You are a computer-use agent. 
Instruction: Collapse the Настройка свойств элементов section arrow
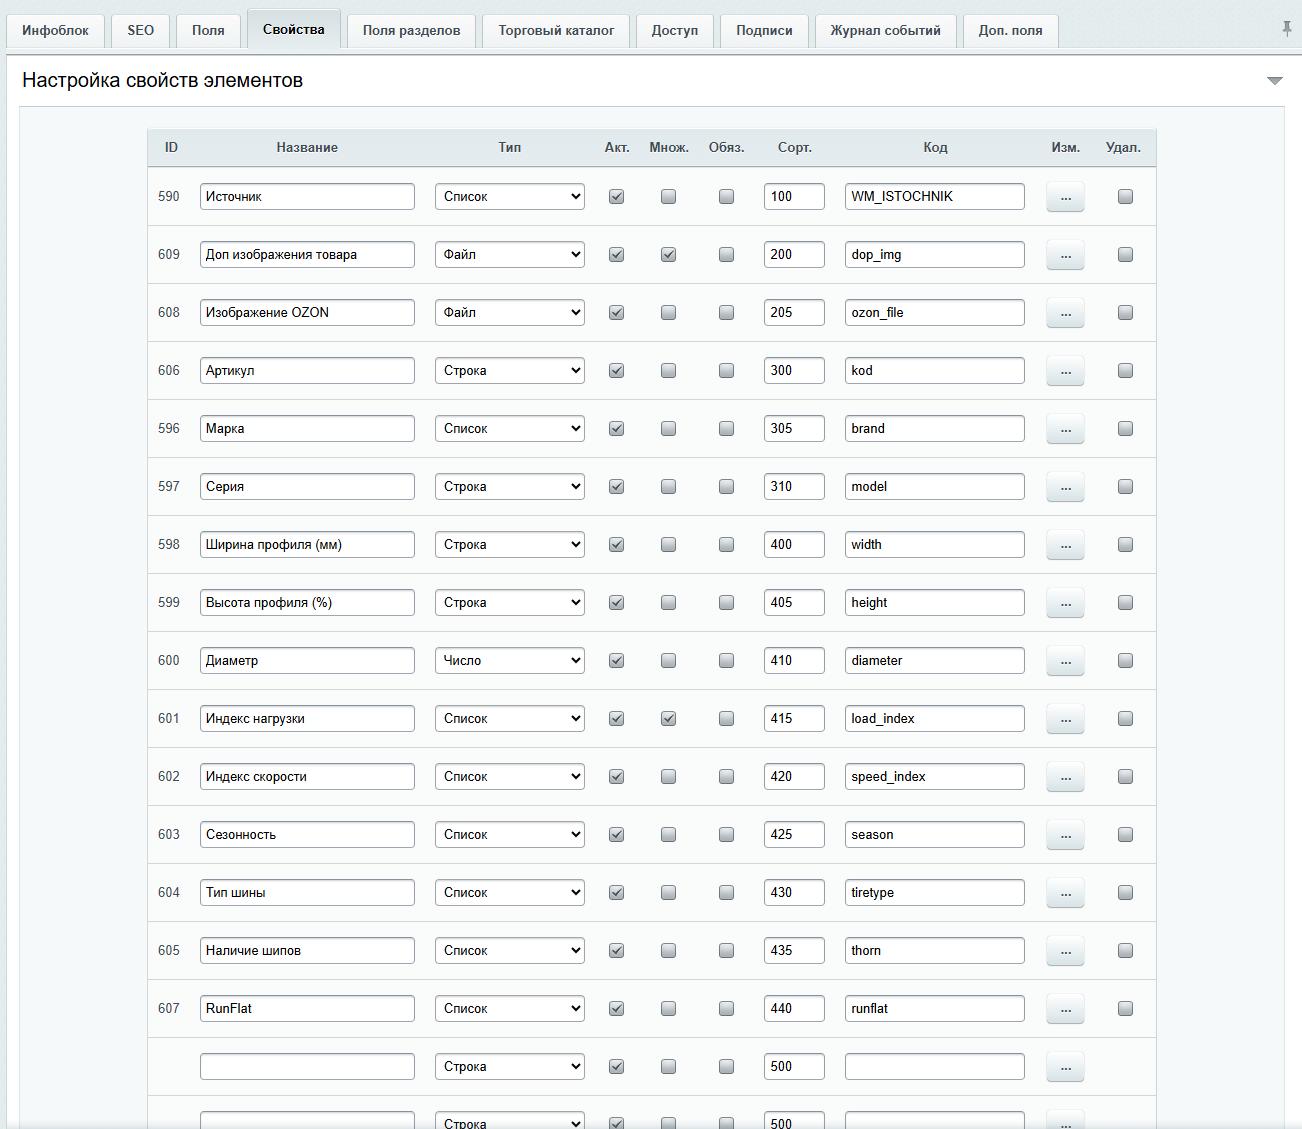(x=1274, y=81)
